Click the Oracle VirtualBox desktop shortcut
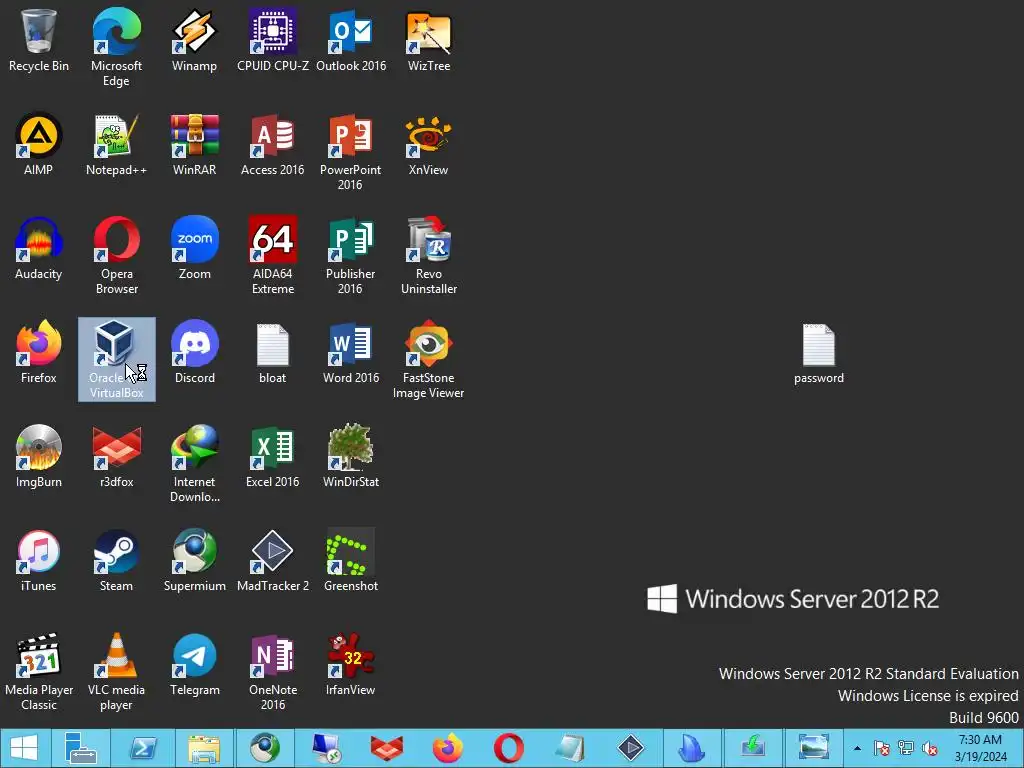Image resolution: width=1024 pixels, height=768 pixels. coord(116,359)
